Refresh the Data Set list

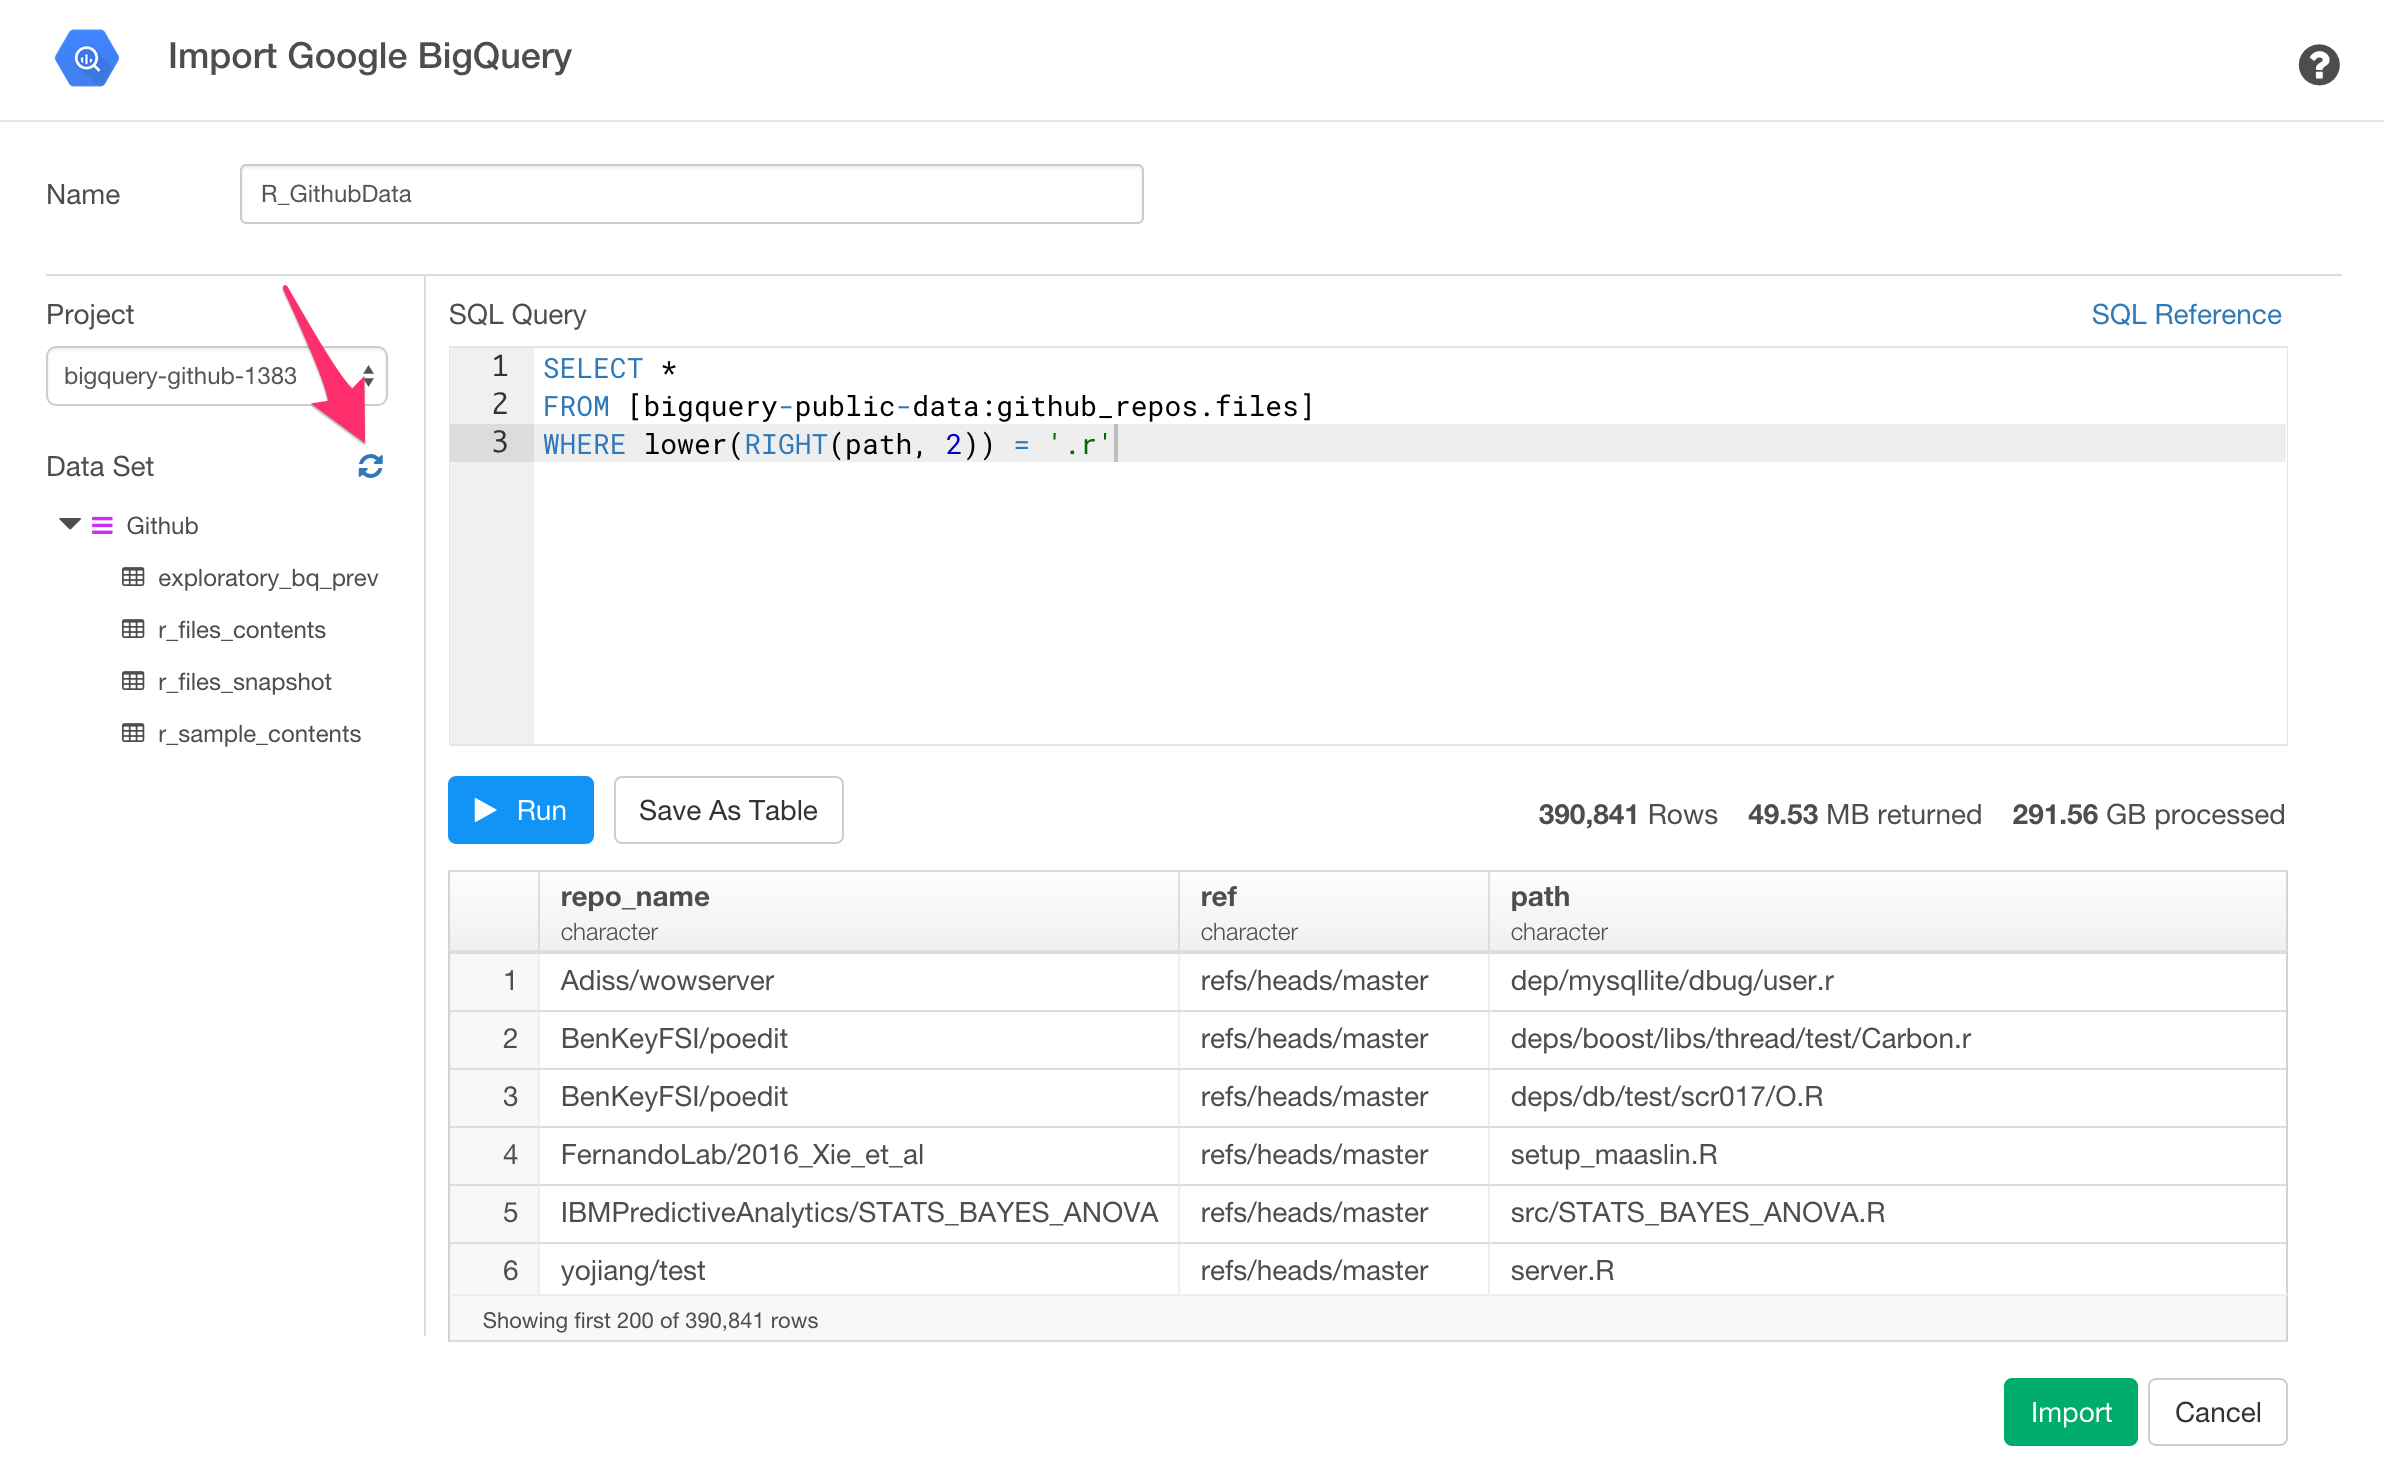point(369,466)
